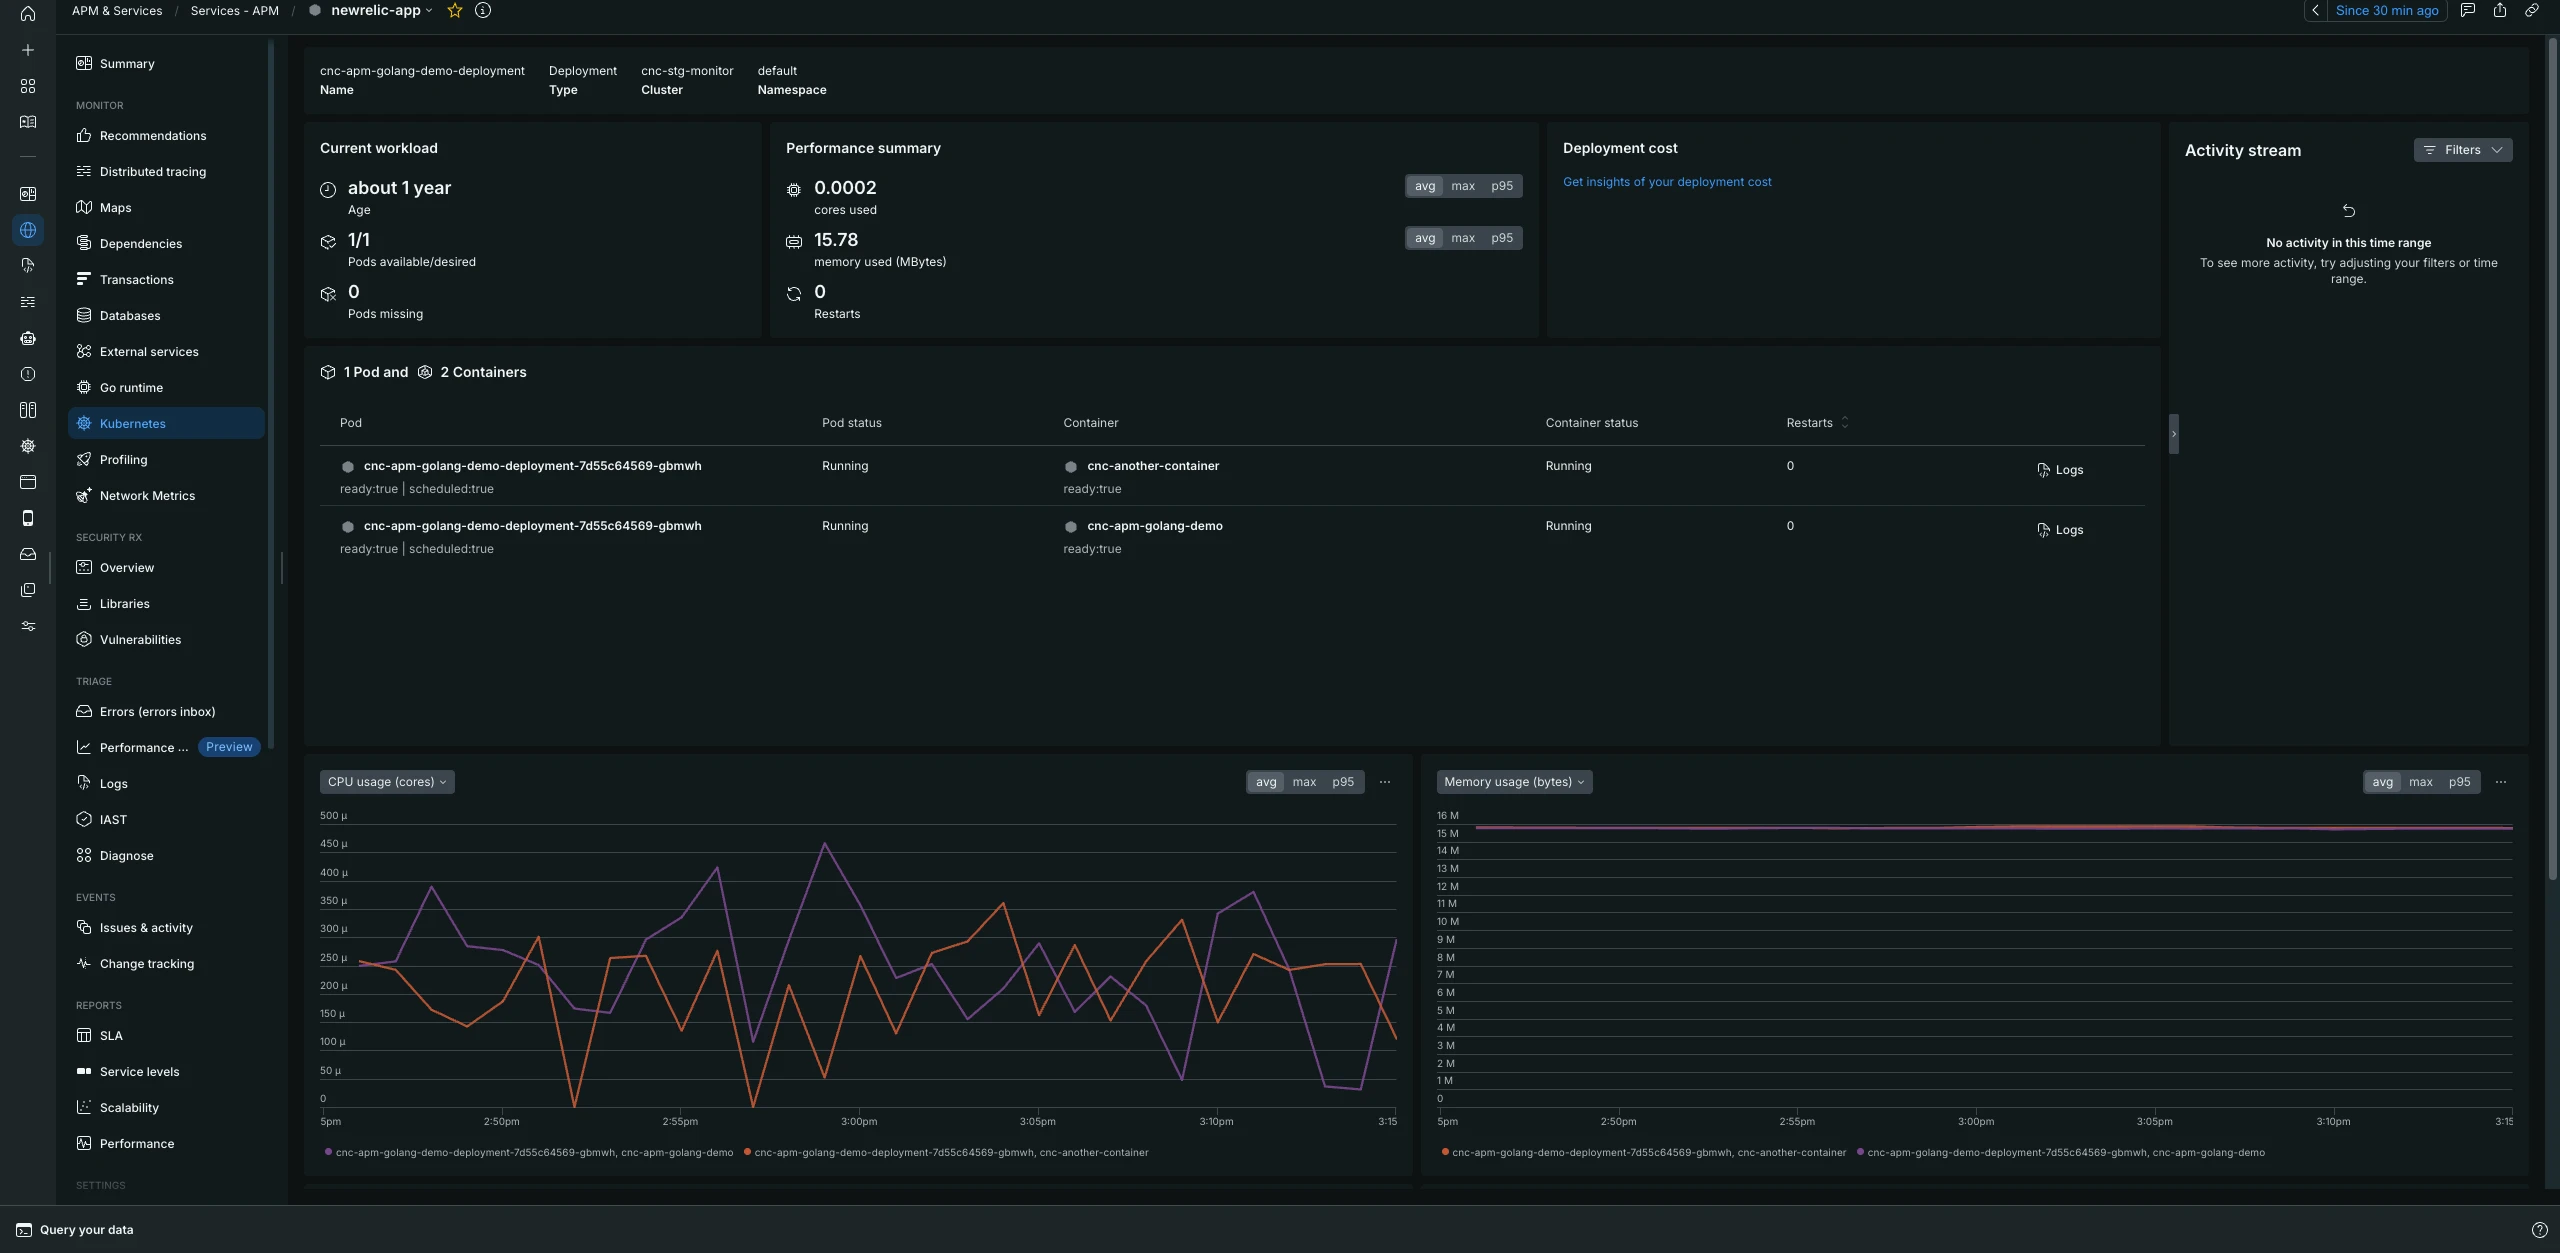The image size is (2560, 1253).
Task: Switch CPU usage chart to max
Action: click(1304, 782)
